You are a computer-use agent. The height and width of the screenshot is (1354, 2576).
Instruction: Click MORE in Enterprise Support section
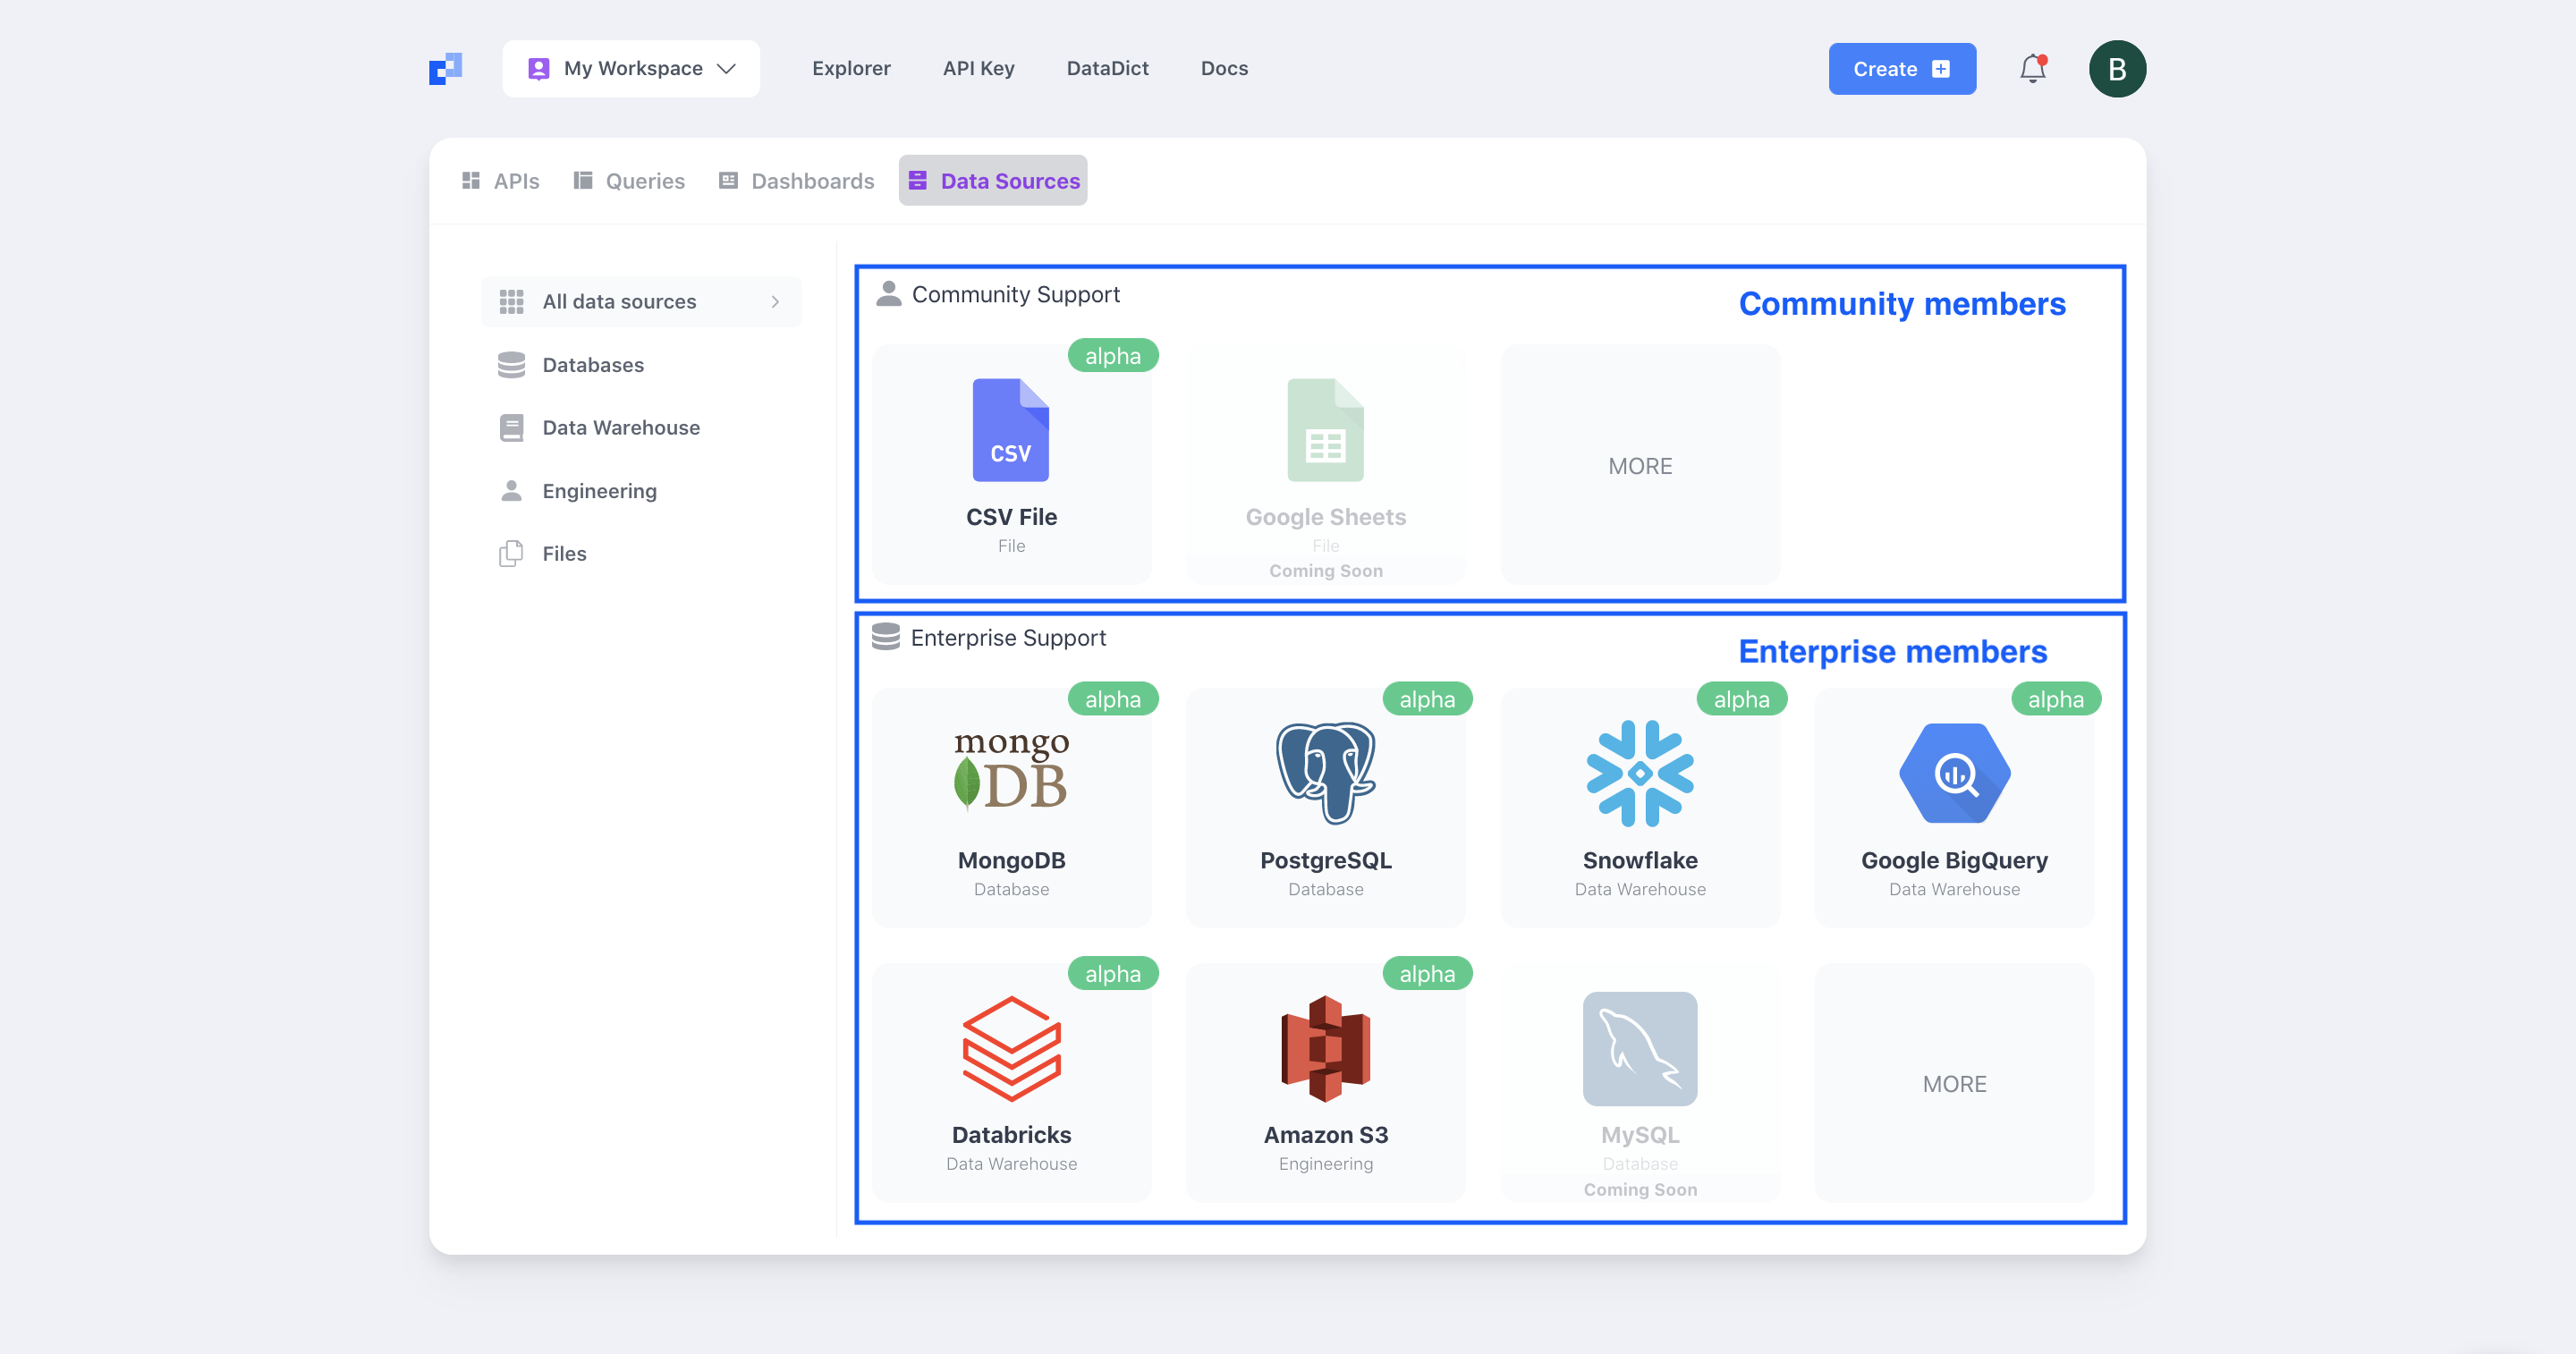(1953, 1083)
